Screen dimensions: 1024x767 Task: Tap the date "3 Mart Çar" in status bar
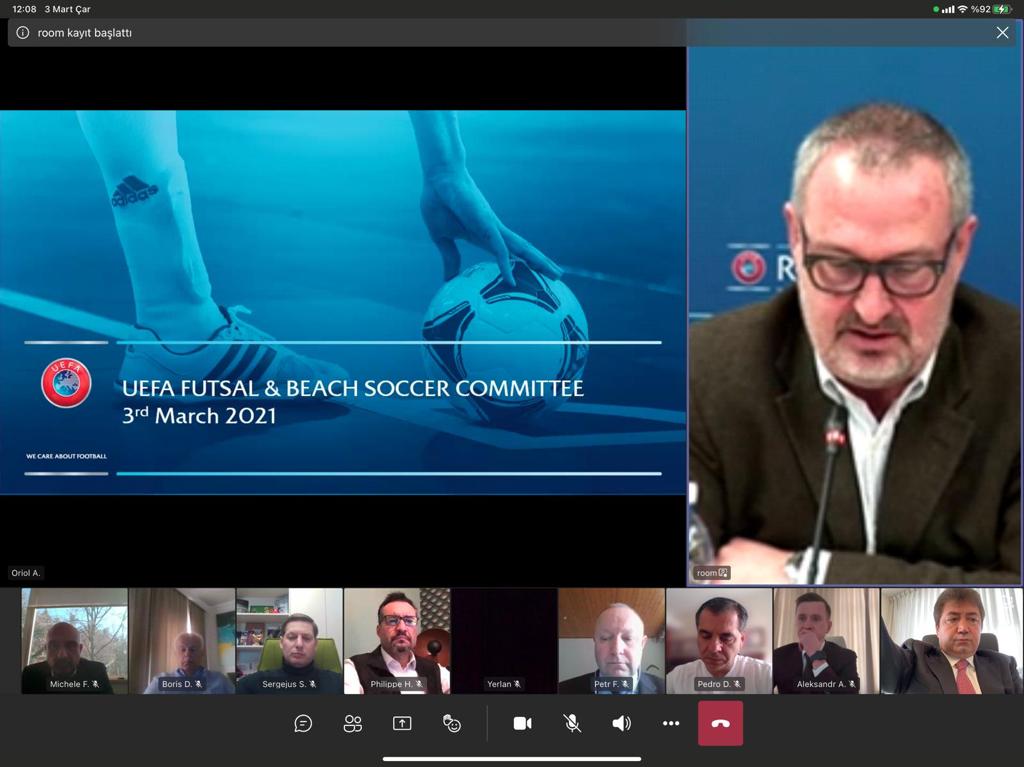(x=67, y=9)
